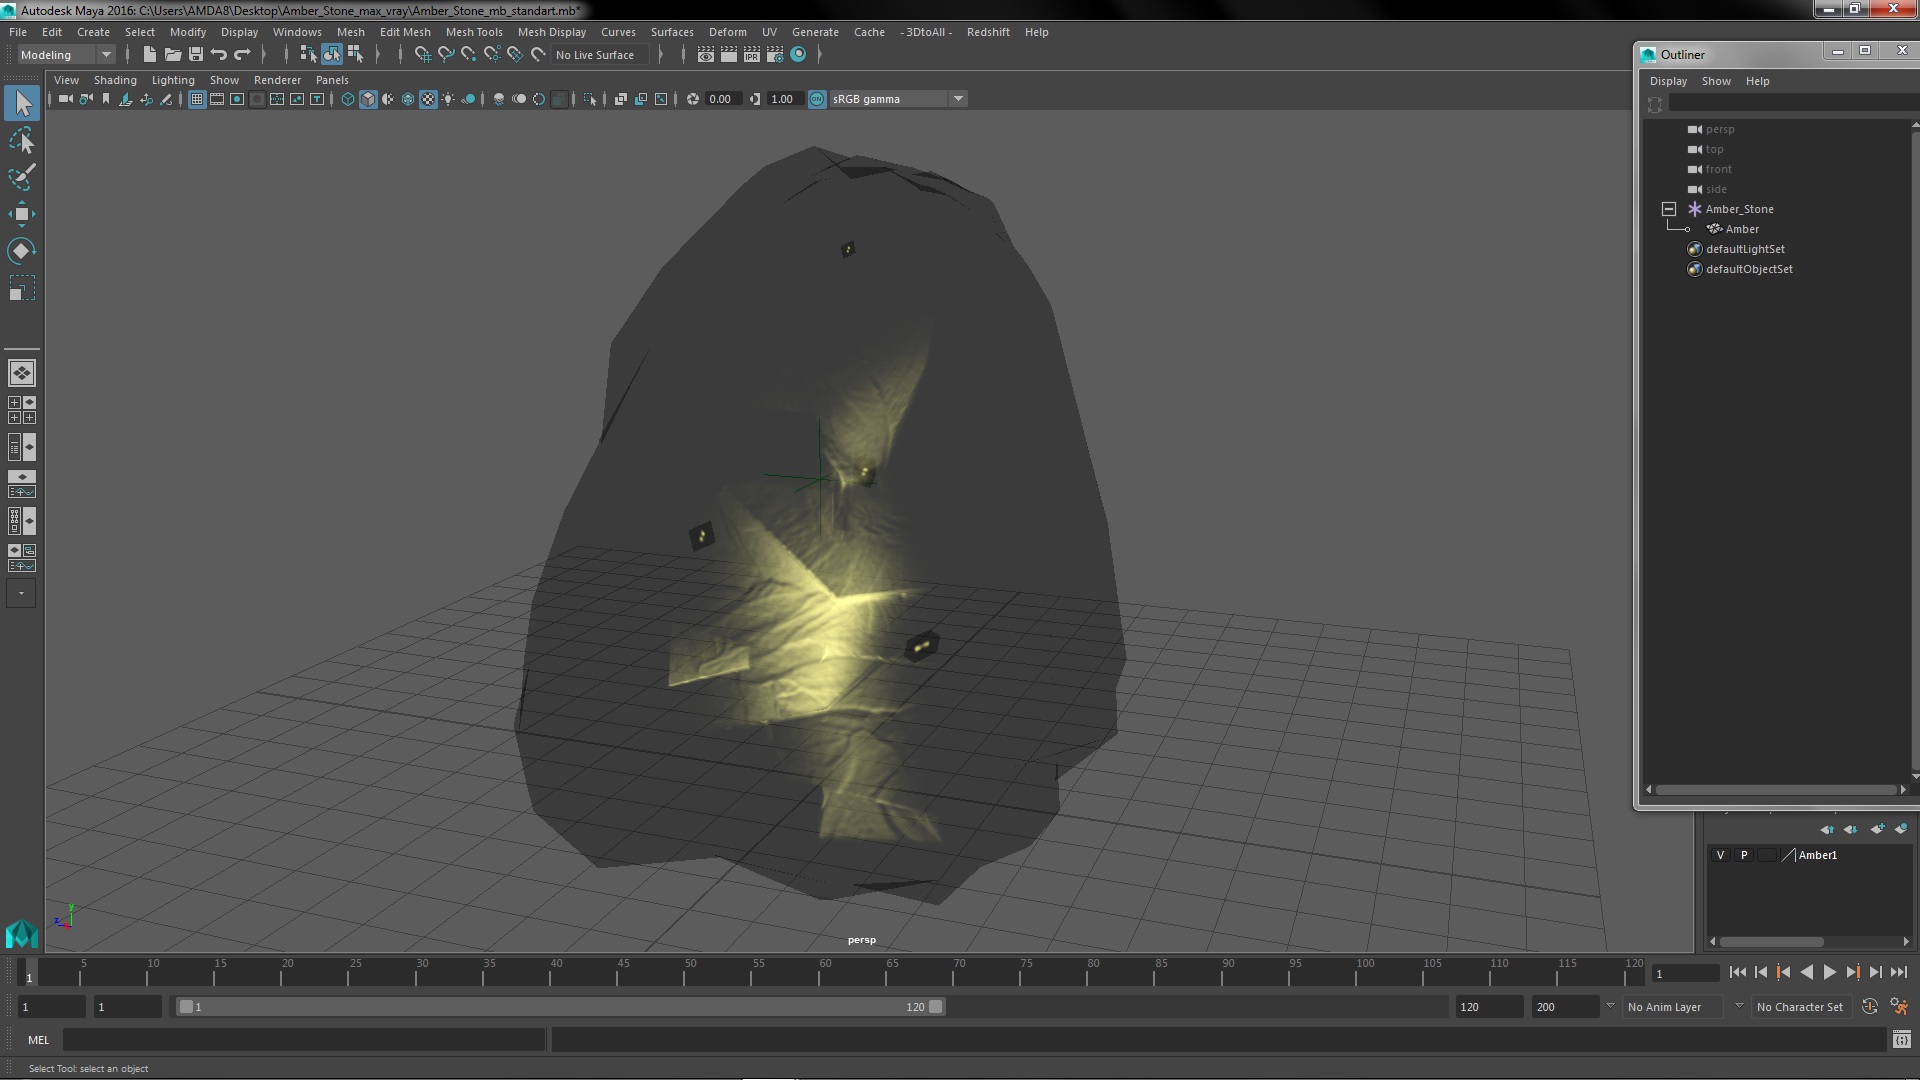
Task: Select camera icon in panel toolbar
Action: tap(65, 99)
